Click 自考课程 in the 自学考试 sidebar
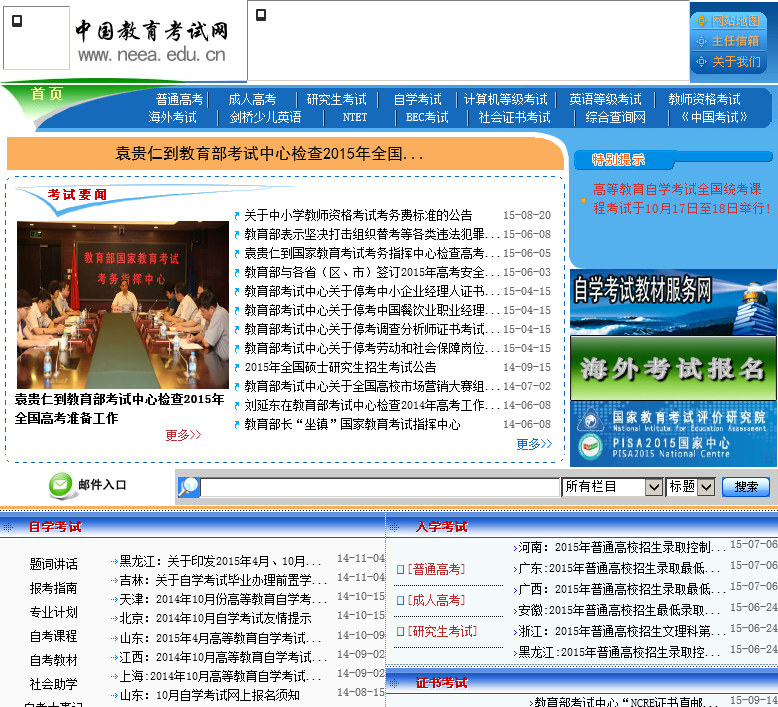This screenshot has height=707, width=778. click(x=54, y=637)
